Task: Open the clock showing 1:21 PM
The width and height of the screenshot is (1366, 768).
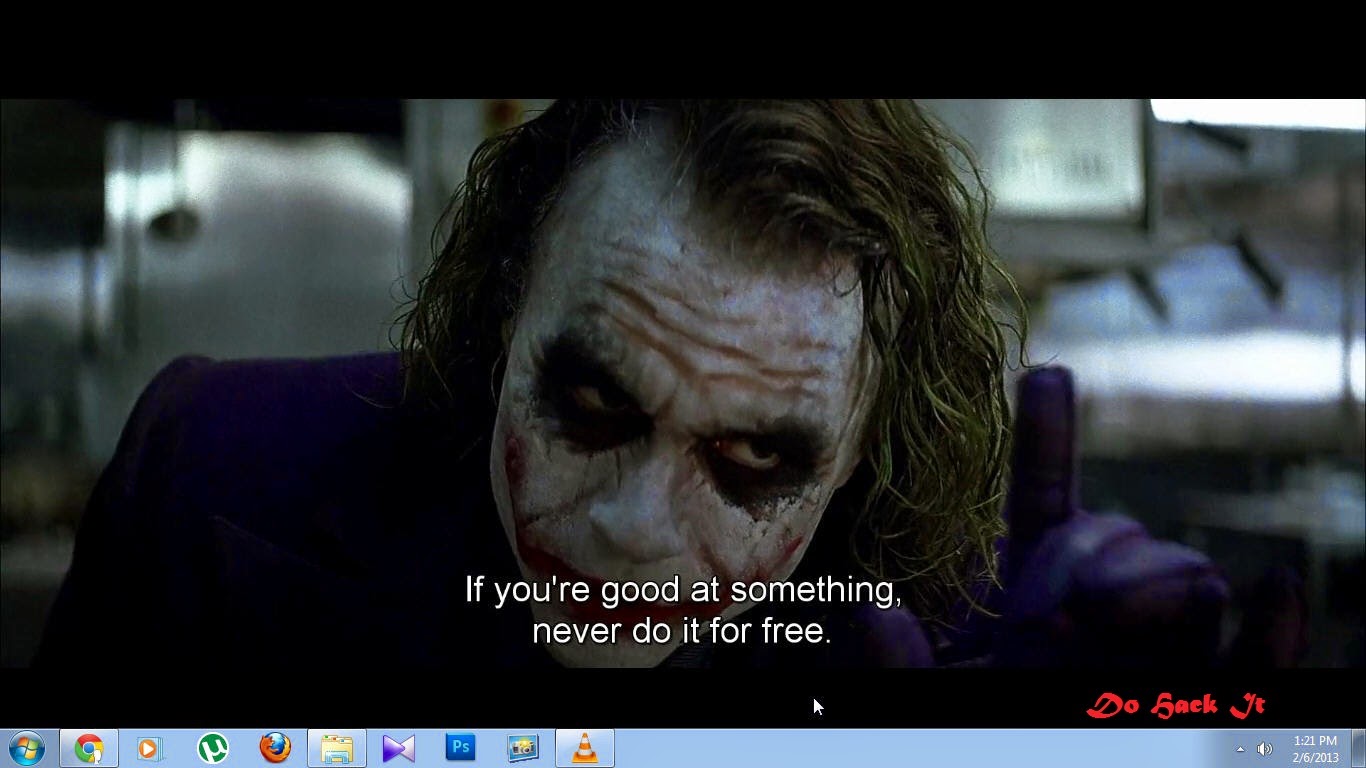Action: 1315,749
